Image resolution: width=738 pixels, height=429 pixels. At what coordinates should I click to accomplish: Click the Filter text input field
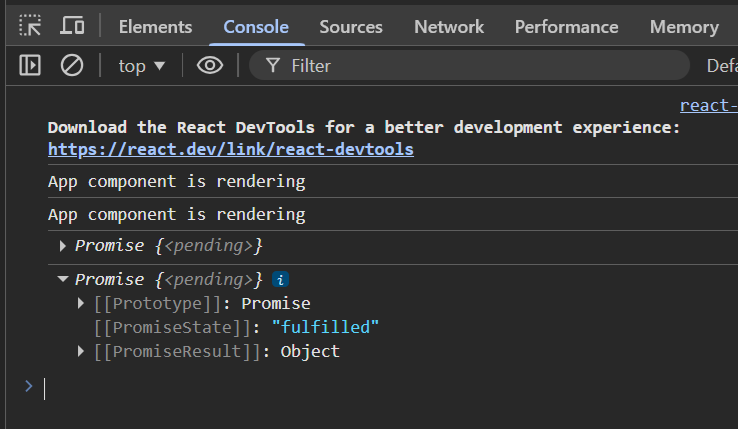pos(480,66)
